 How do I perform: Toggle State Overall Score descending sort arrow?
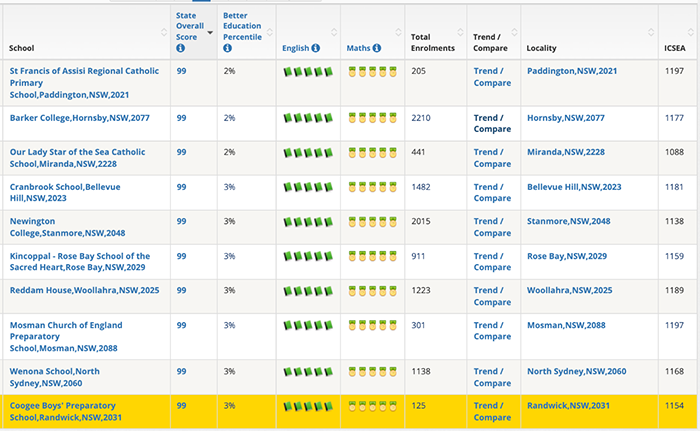[210, 33]
